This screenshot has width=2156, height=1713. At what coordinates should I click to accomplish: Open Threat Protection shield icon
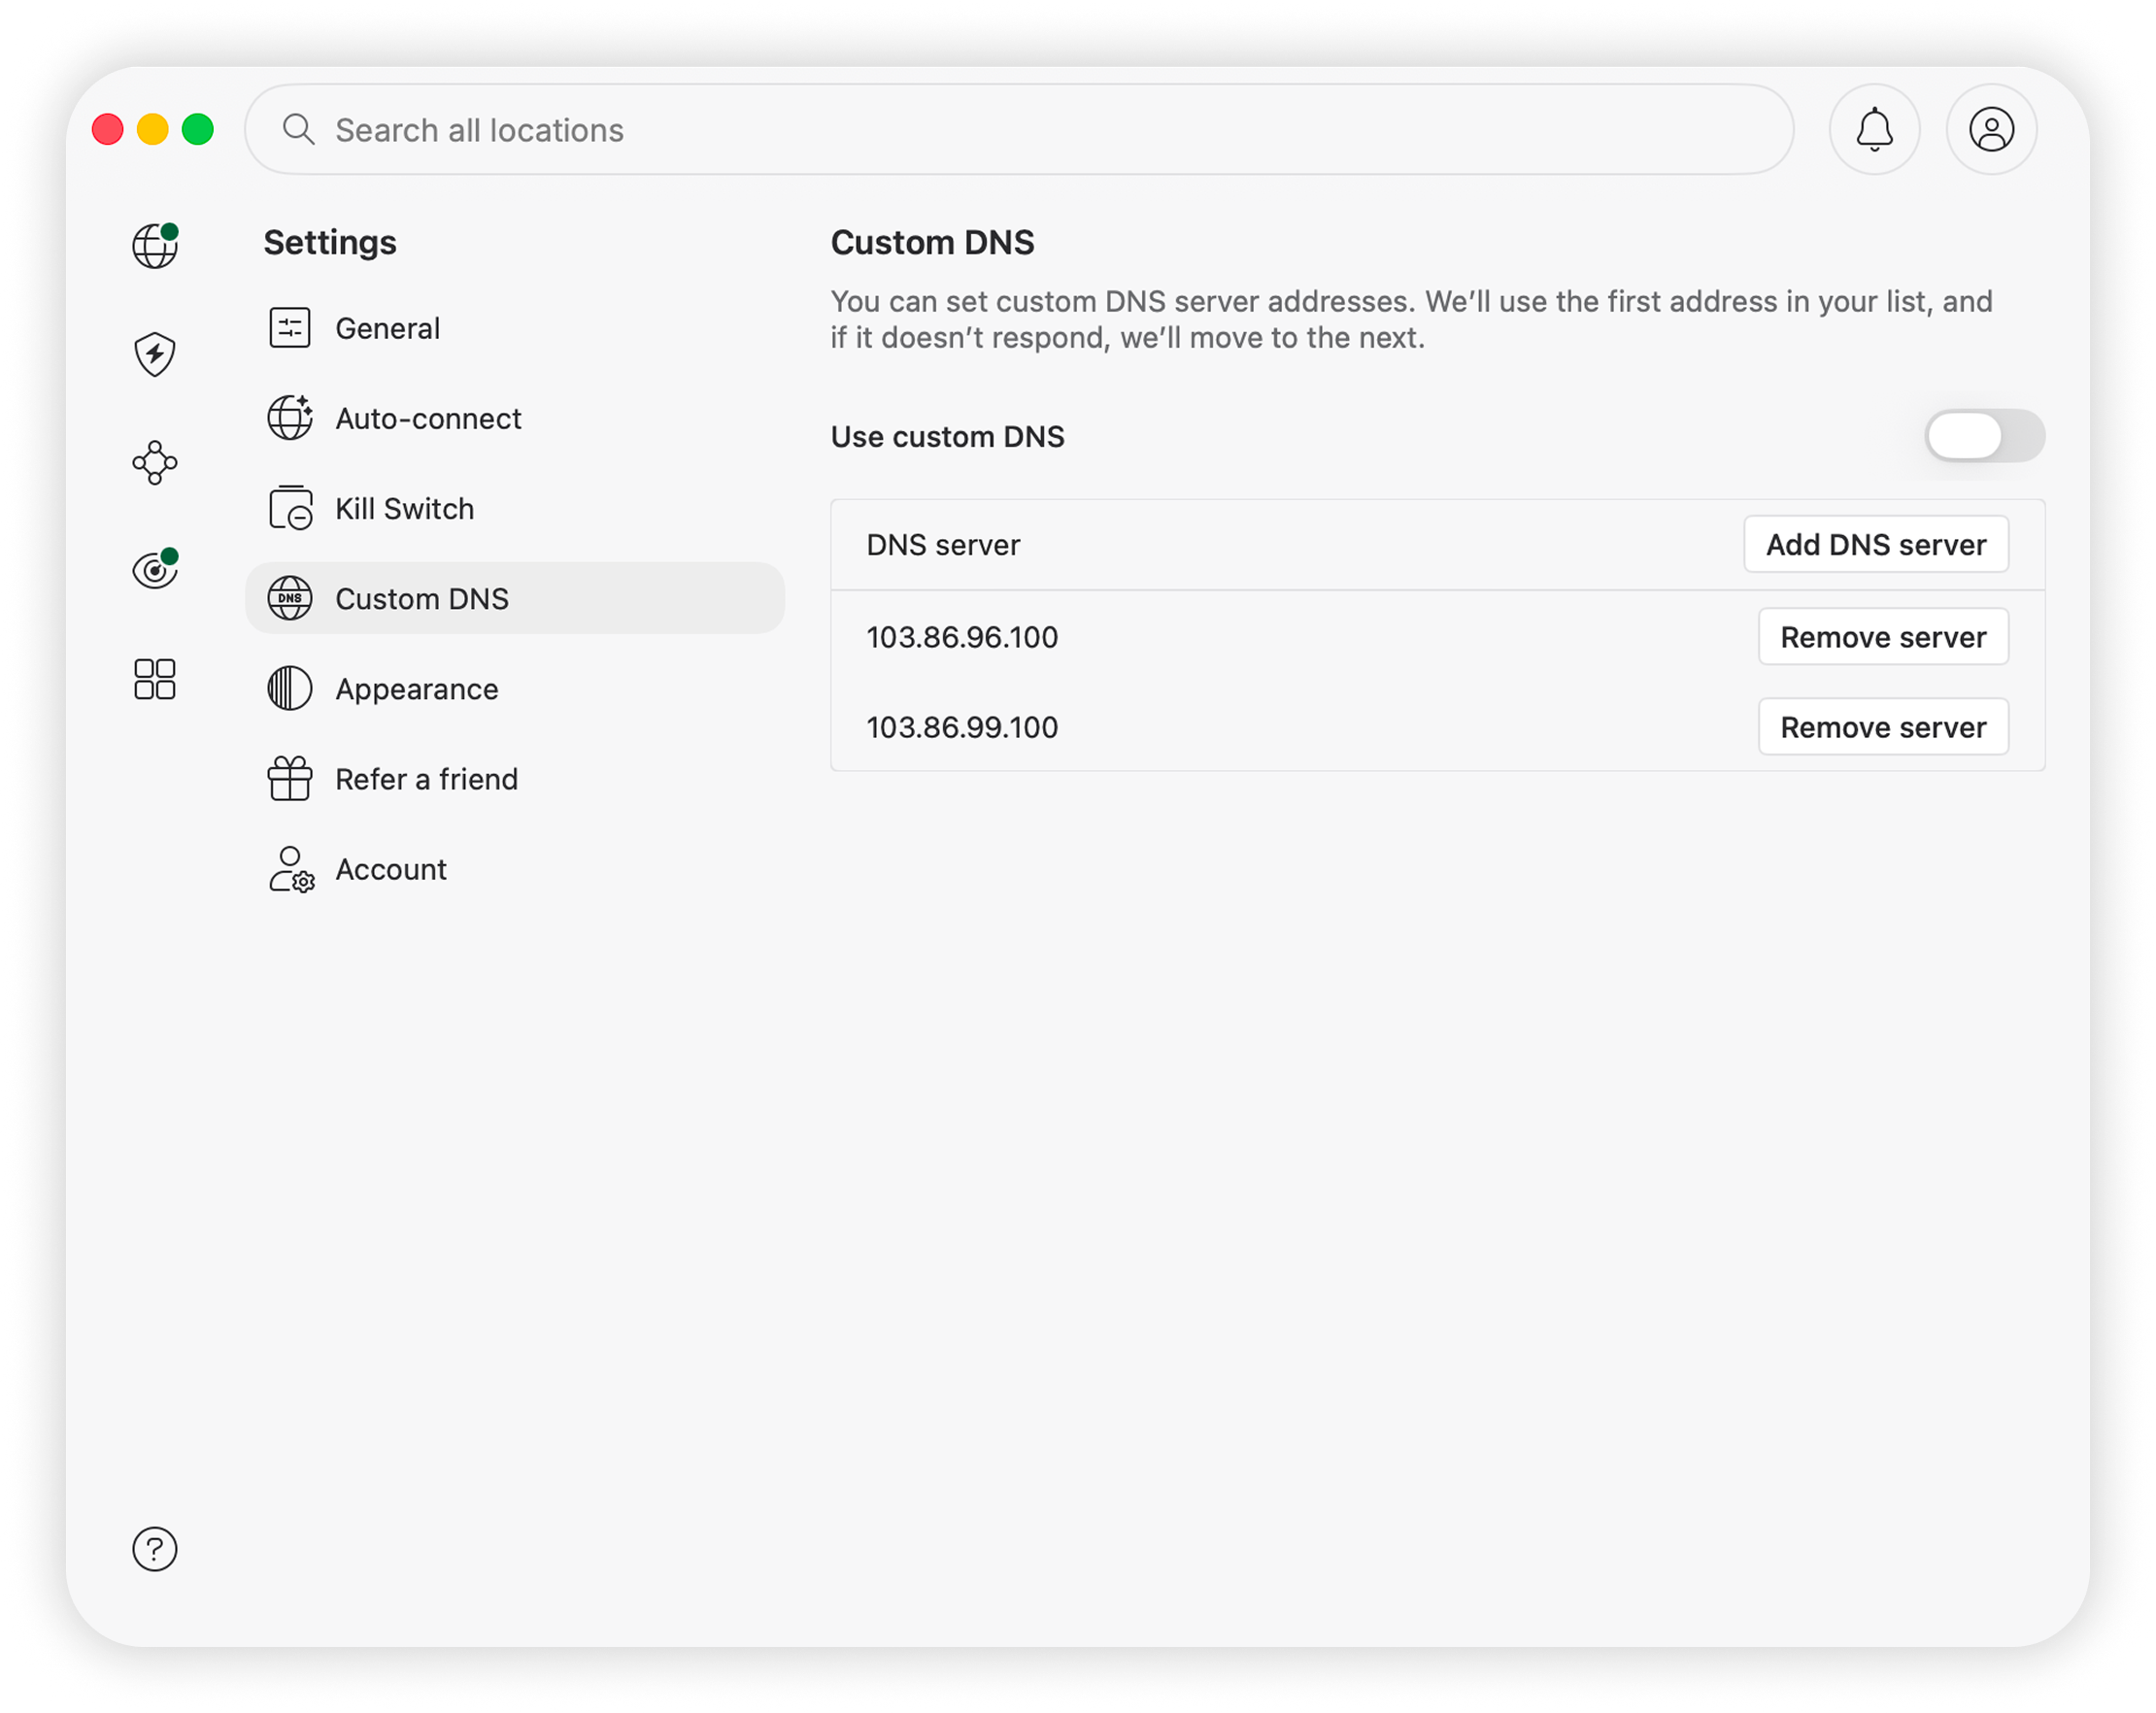155,354
